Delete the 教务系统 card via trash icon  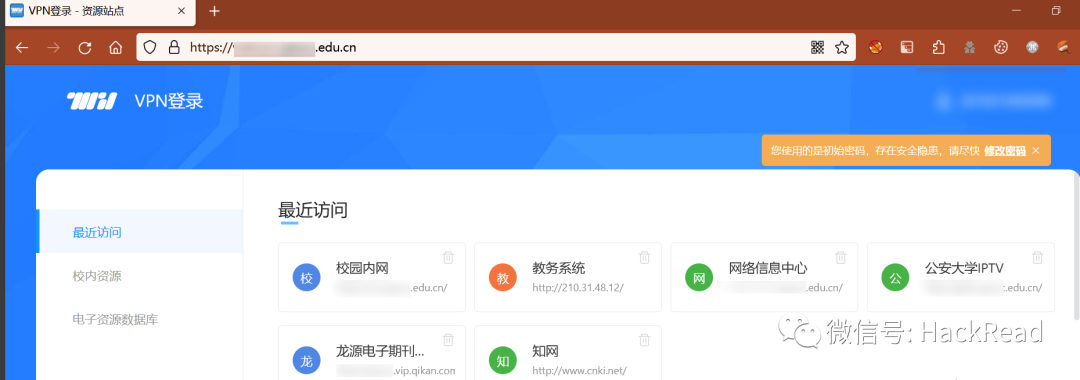click(x=645, y=257)
